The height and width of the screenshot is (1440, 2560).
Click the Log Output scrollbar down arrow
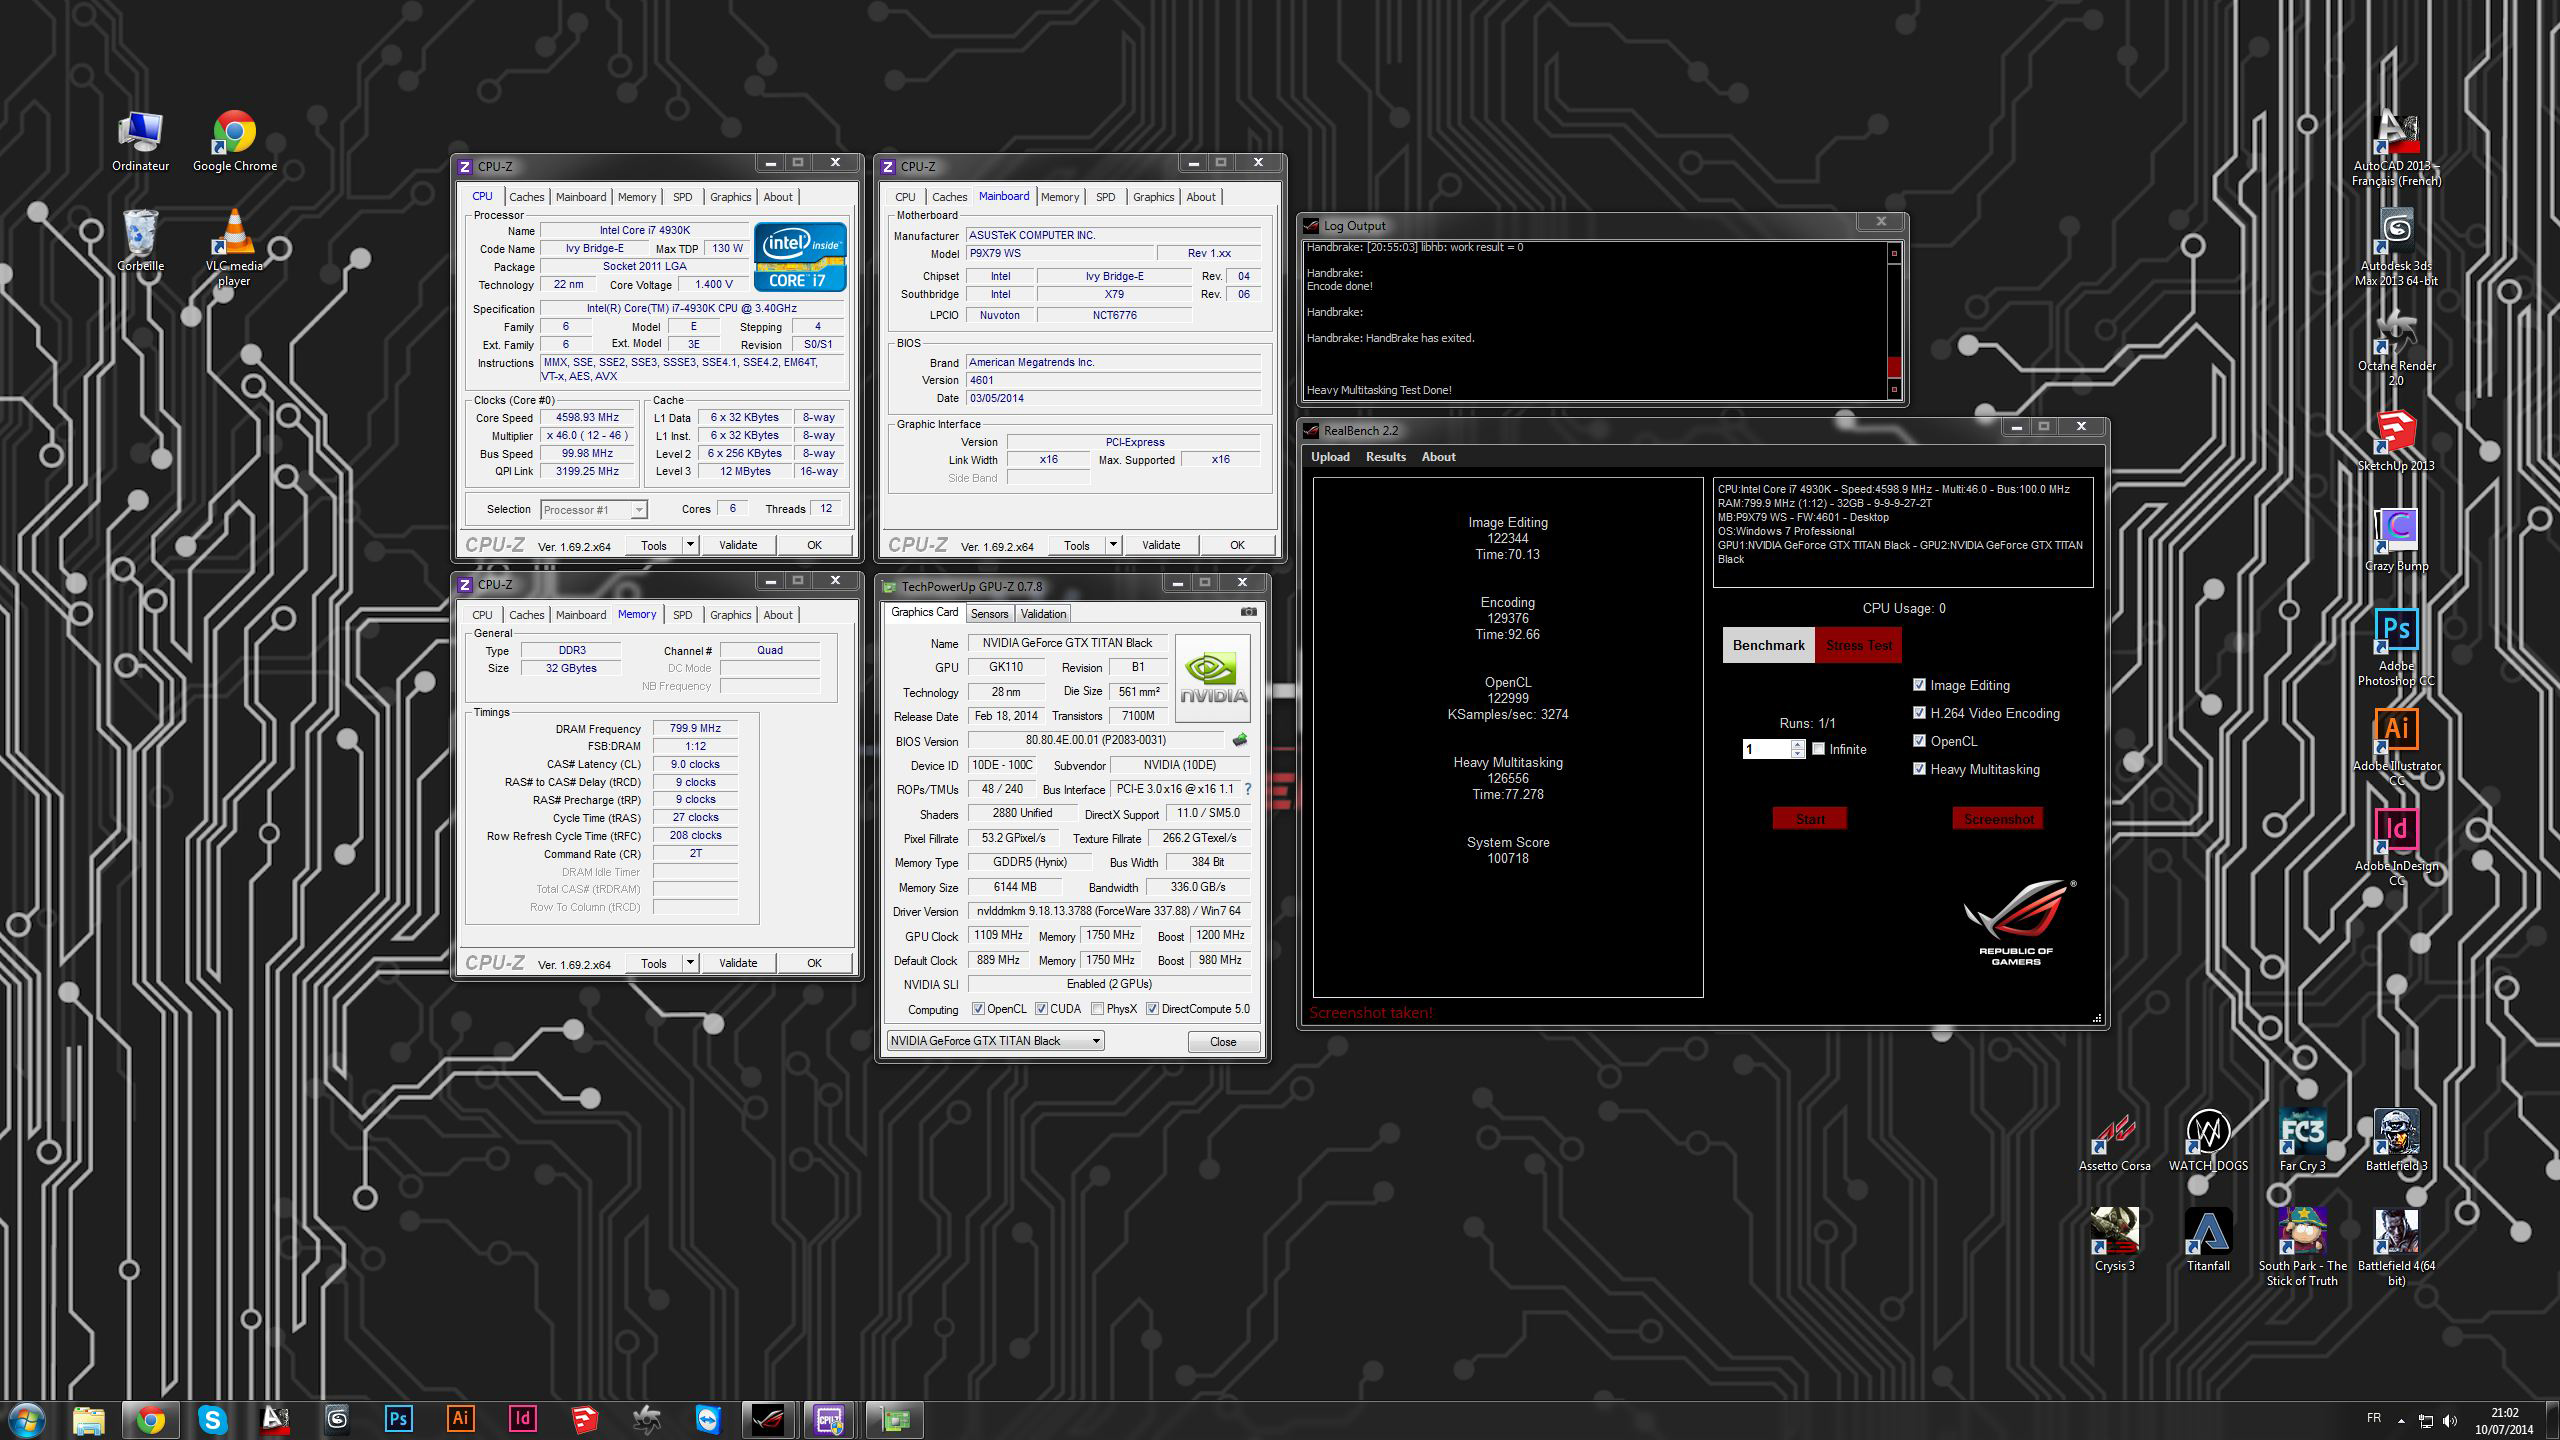[1893, 389]
